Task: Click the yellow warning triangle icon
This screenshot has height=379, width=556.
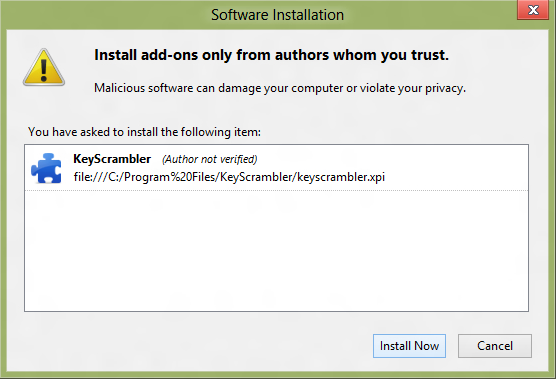Action: 44,67
